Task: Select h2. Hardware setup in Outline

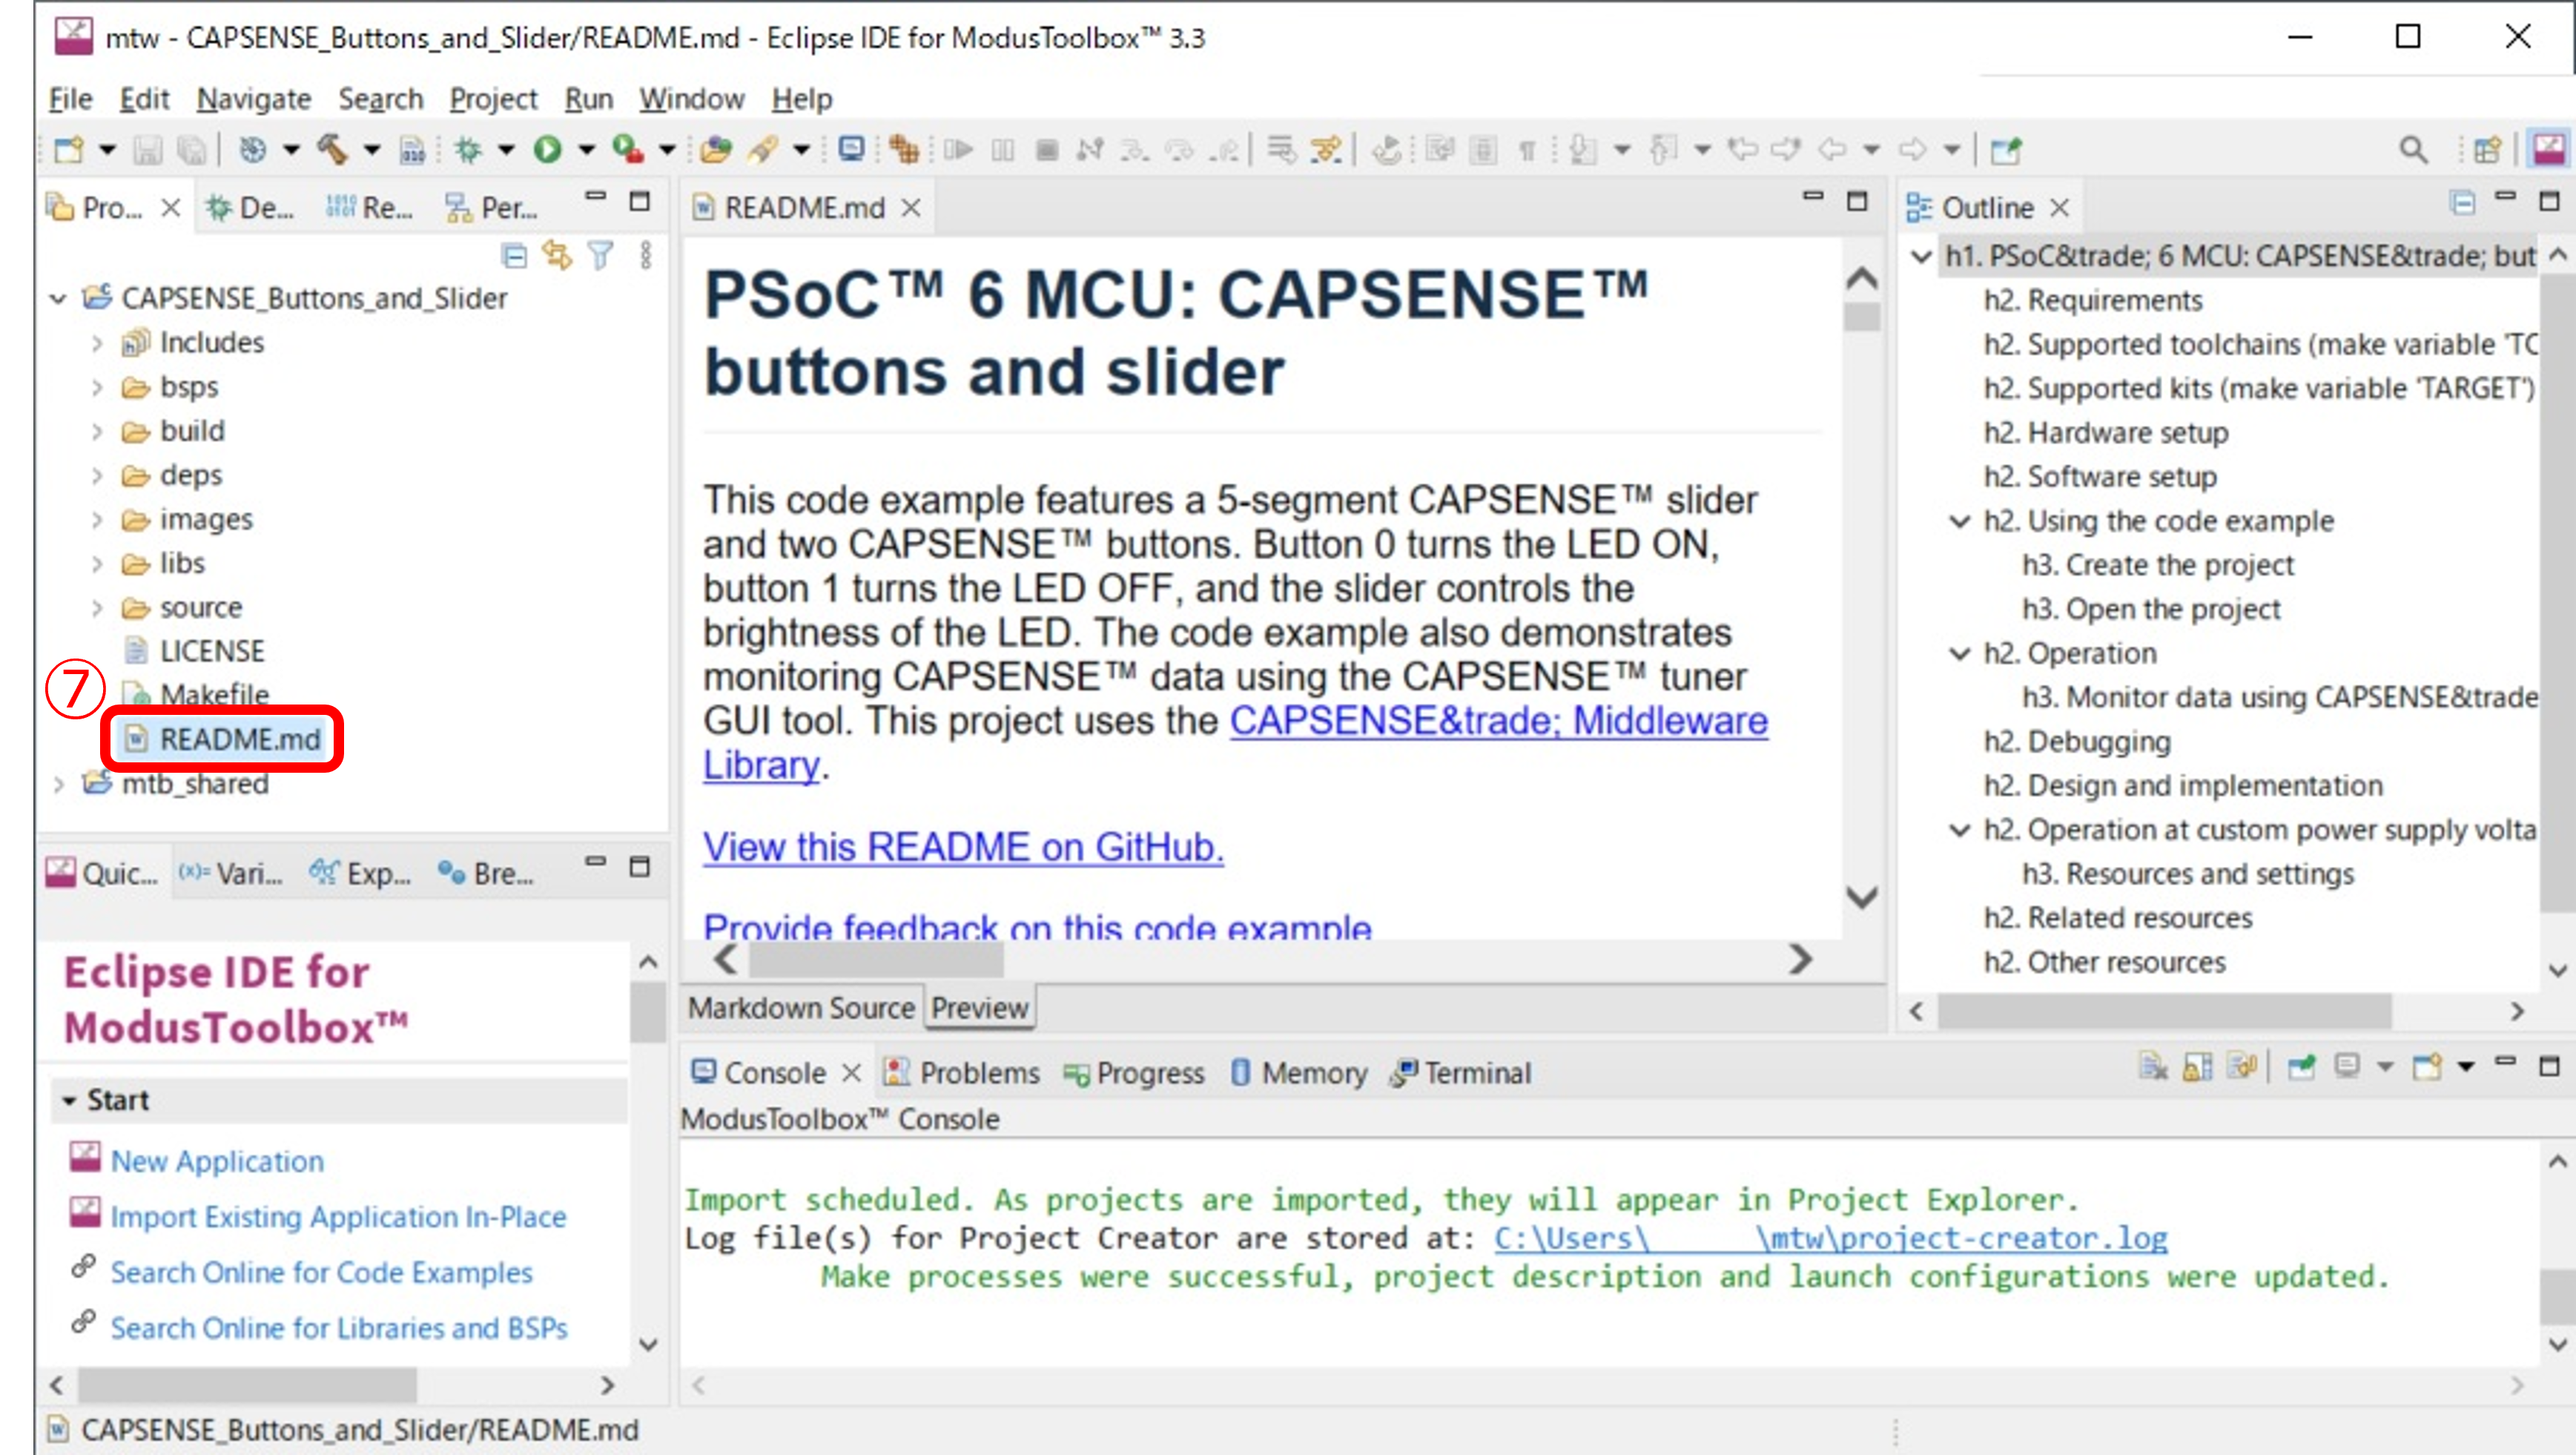Action: 2106,433
